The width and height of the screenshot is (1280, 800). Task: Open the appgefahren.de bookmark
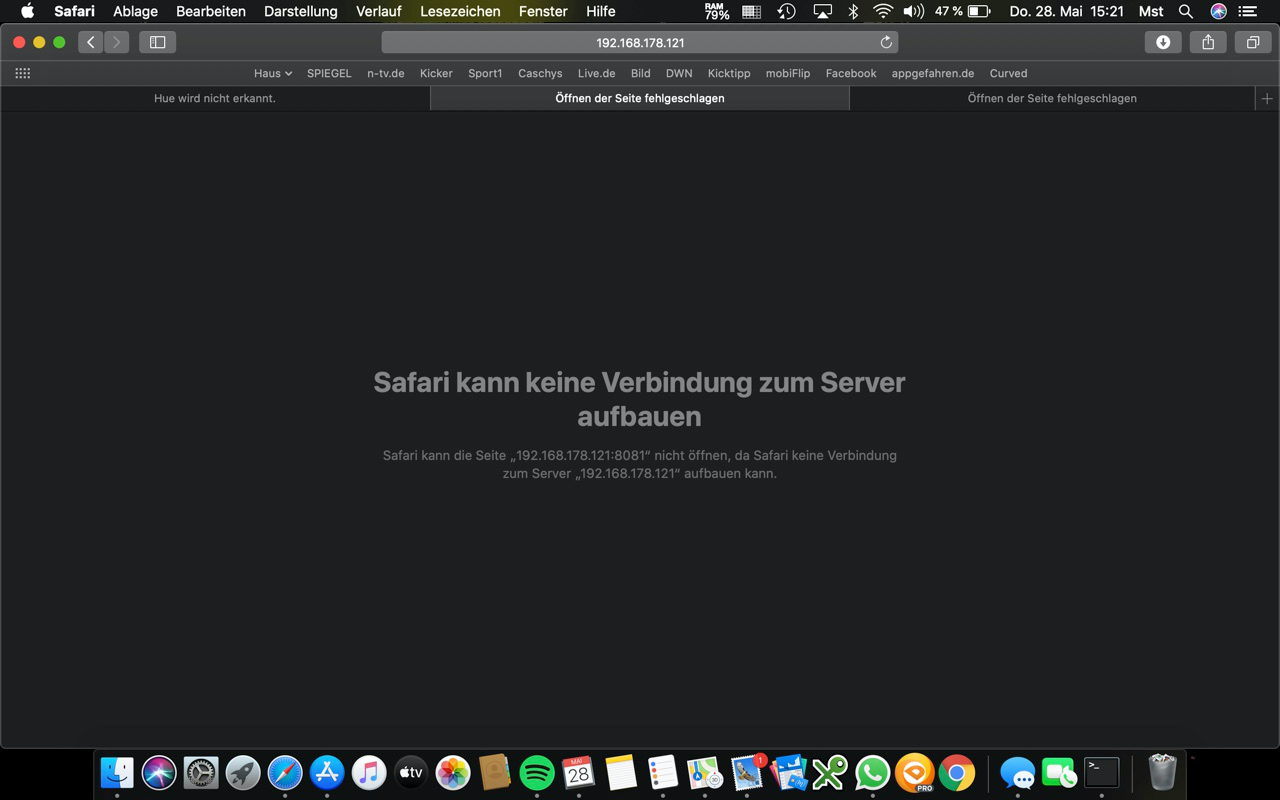[x=933, y=73]
